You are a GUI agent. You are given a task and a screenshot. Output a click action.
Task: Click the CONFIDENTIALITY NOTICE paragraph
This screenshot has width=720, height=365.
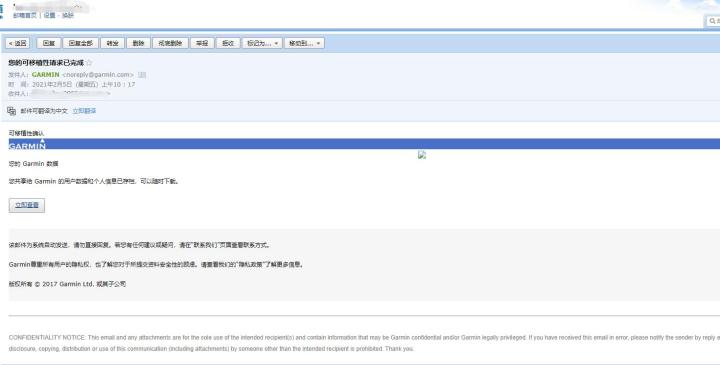tap(364, 343)
